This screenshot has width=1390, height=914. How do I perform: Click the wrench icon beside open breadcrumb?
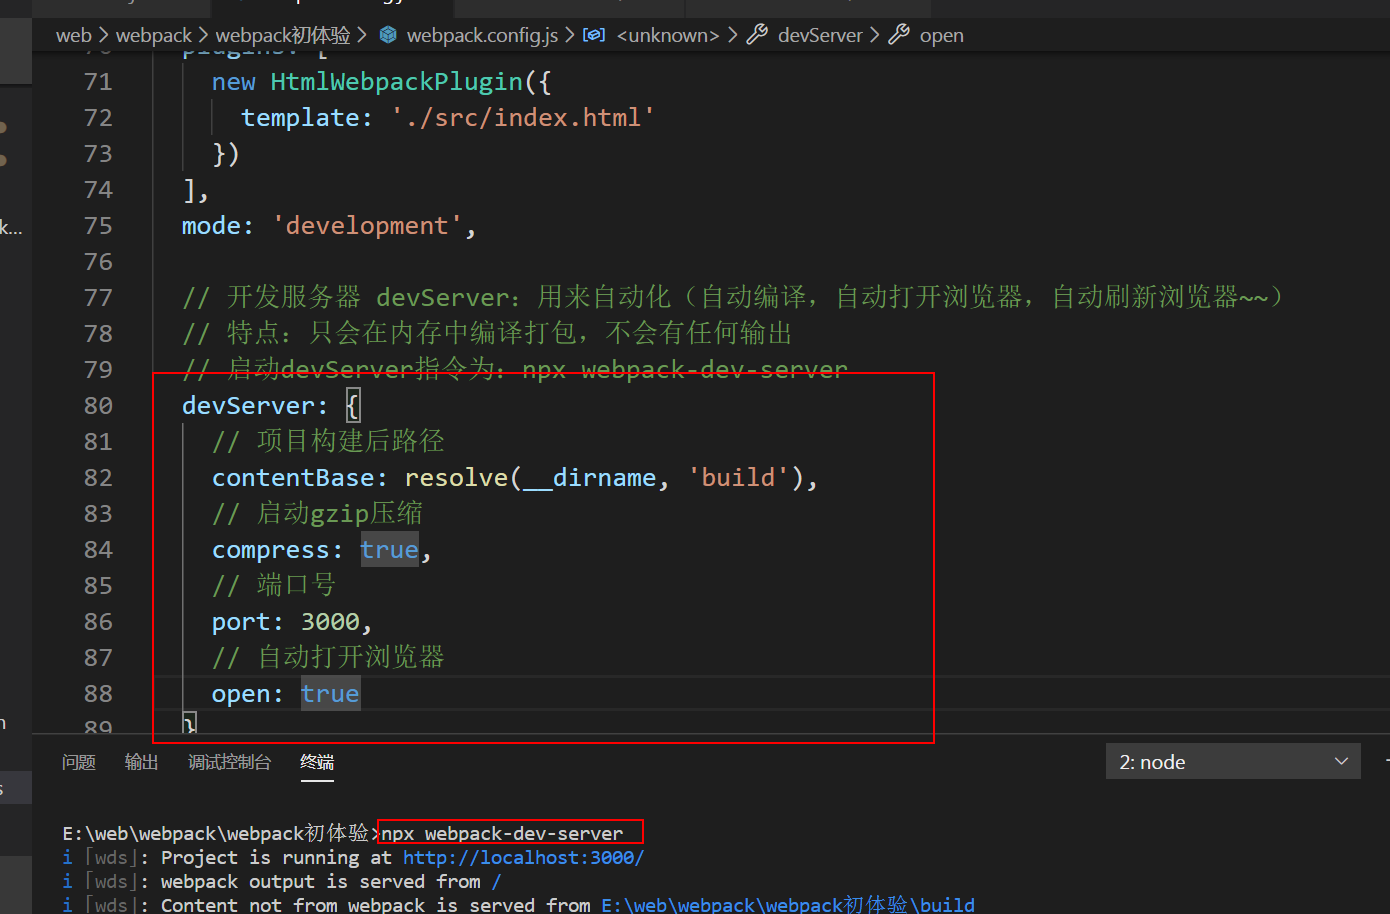(x=899, y=35)
